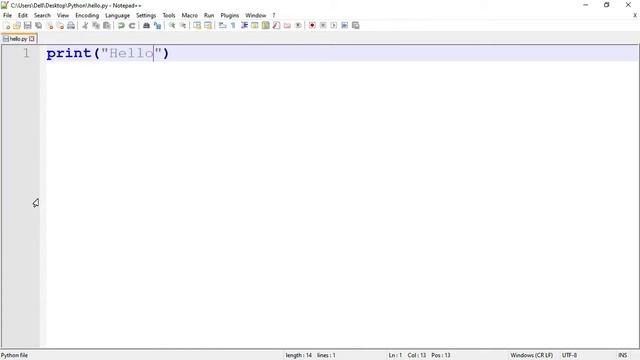Viewport: 640px width, 360px height.
Task: Click the Redo toolbar icon
Action: click(132, 25)
